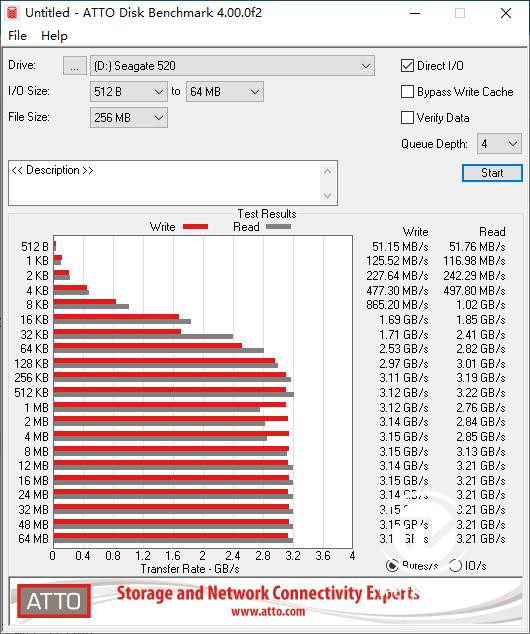Minimize the ATTO Disk Benchmark window
The height and width of the screenshot is (634, 530).
415,13
